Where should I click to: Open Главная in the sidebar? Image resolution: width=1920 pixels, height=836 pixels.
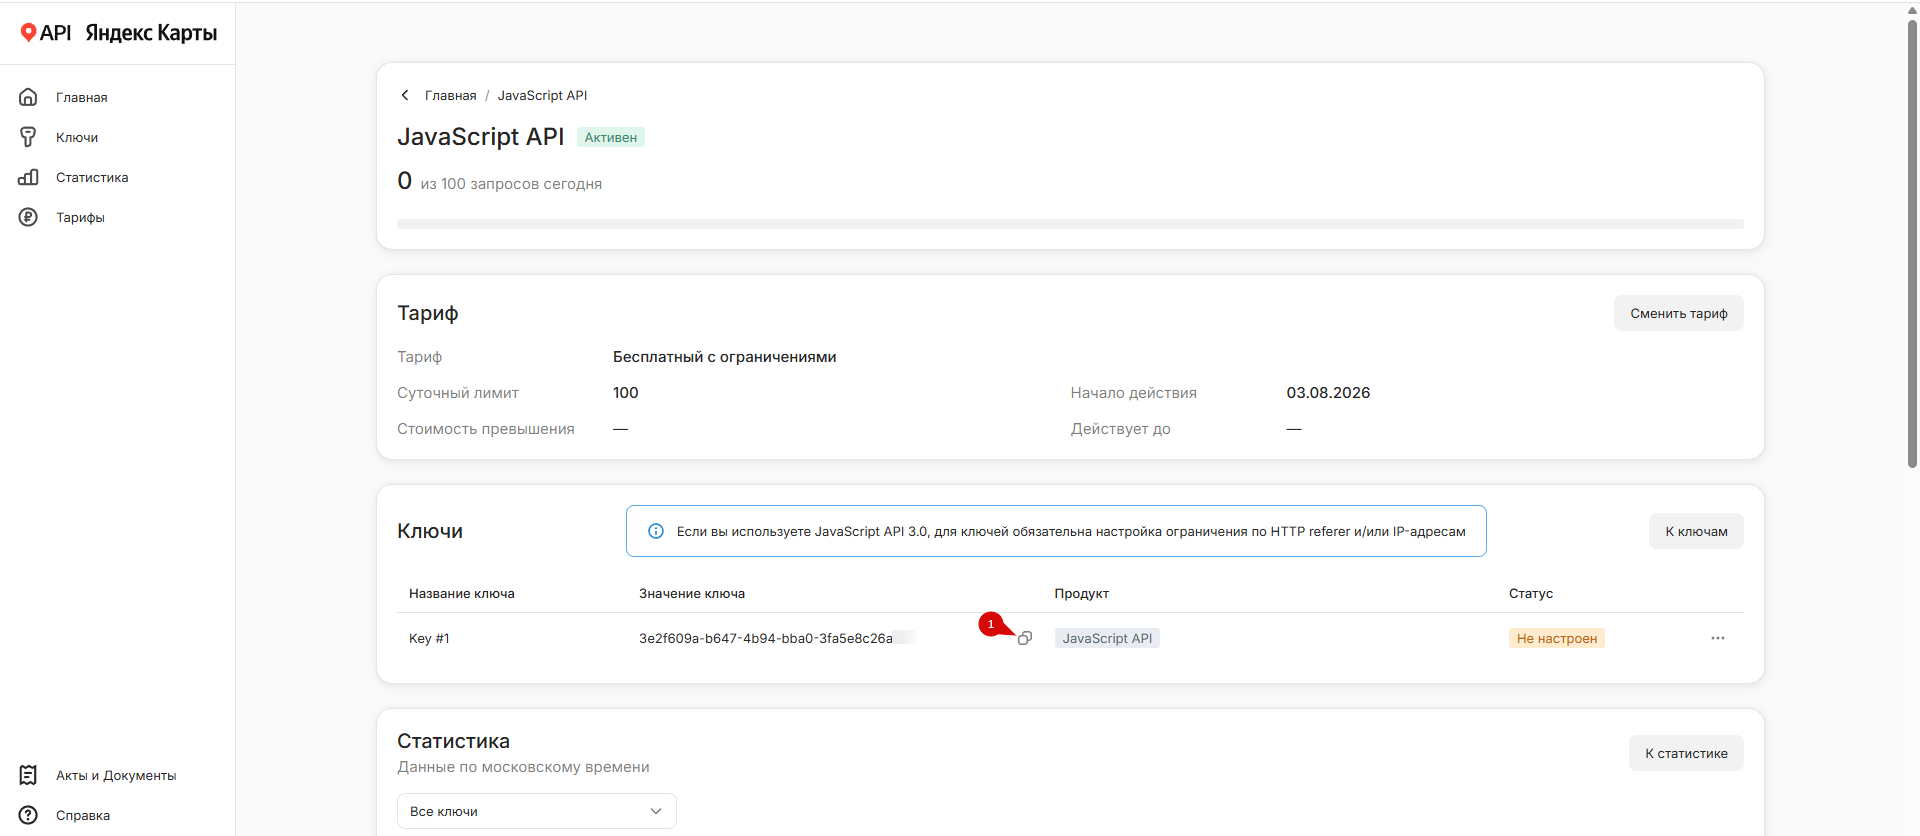[82, 97]
